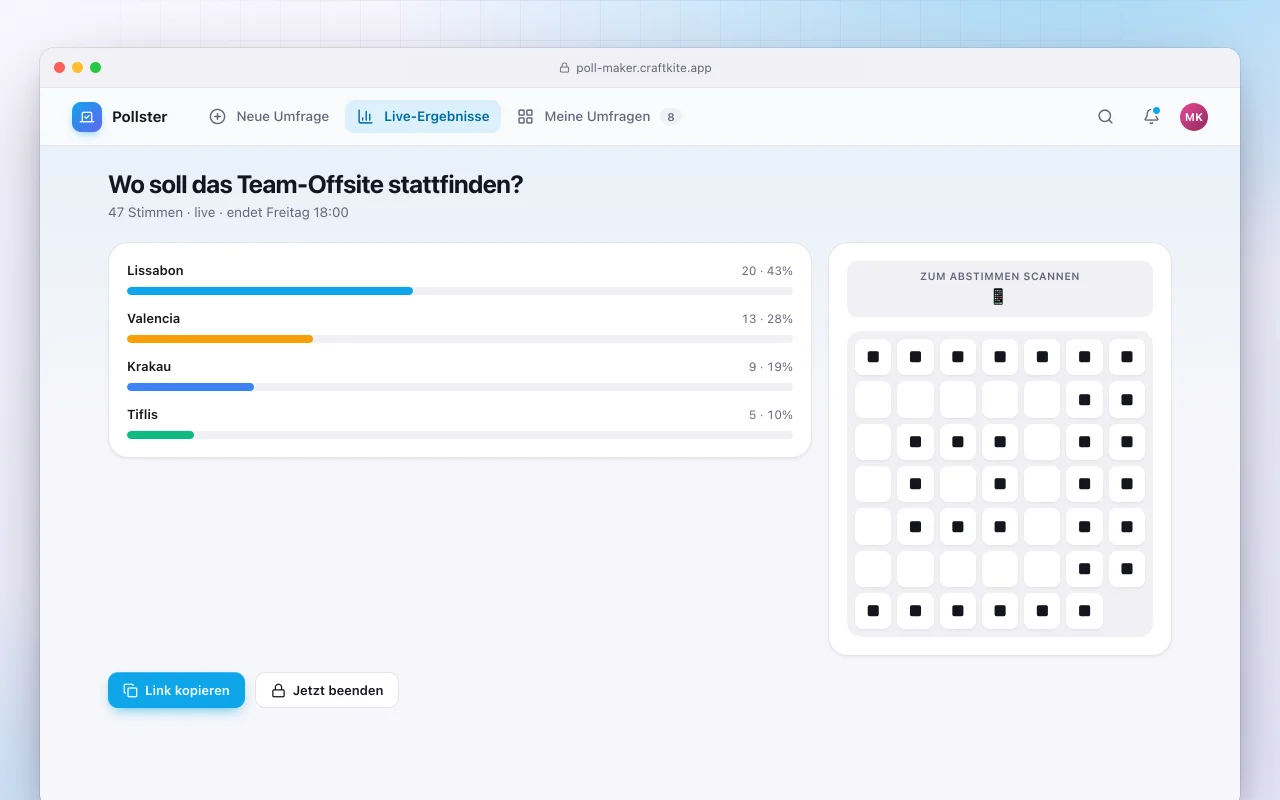
Task: Open notifications bell
Action: (1151, 117)
